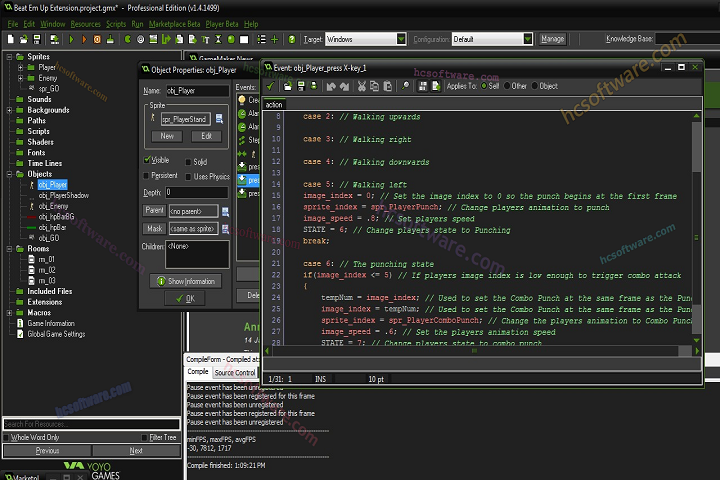Screen dimensions: 720x480
Task: Clean build with the broom icon
Action: tap(110, 40)
